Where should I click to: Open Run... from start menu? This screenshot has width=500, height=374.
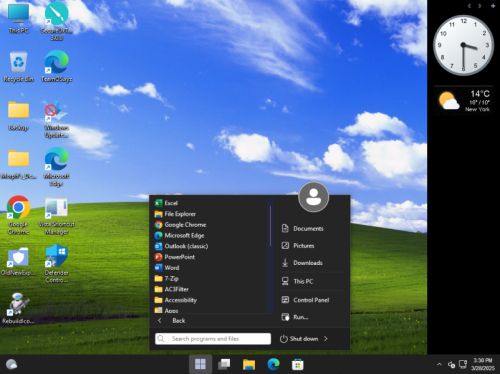pyautogui.click(x=295, y=317)
